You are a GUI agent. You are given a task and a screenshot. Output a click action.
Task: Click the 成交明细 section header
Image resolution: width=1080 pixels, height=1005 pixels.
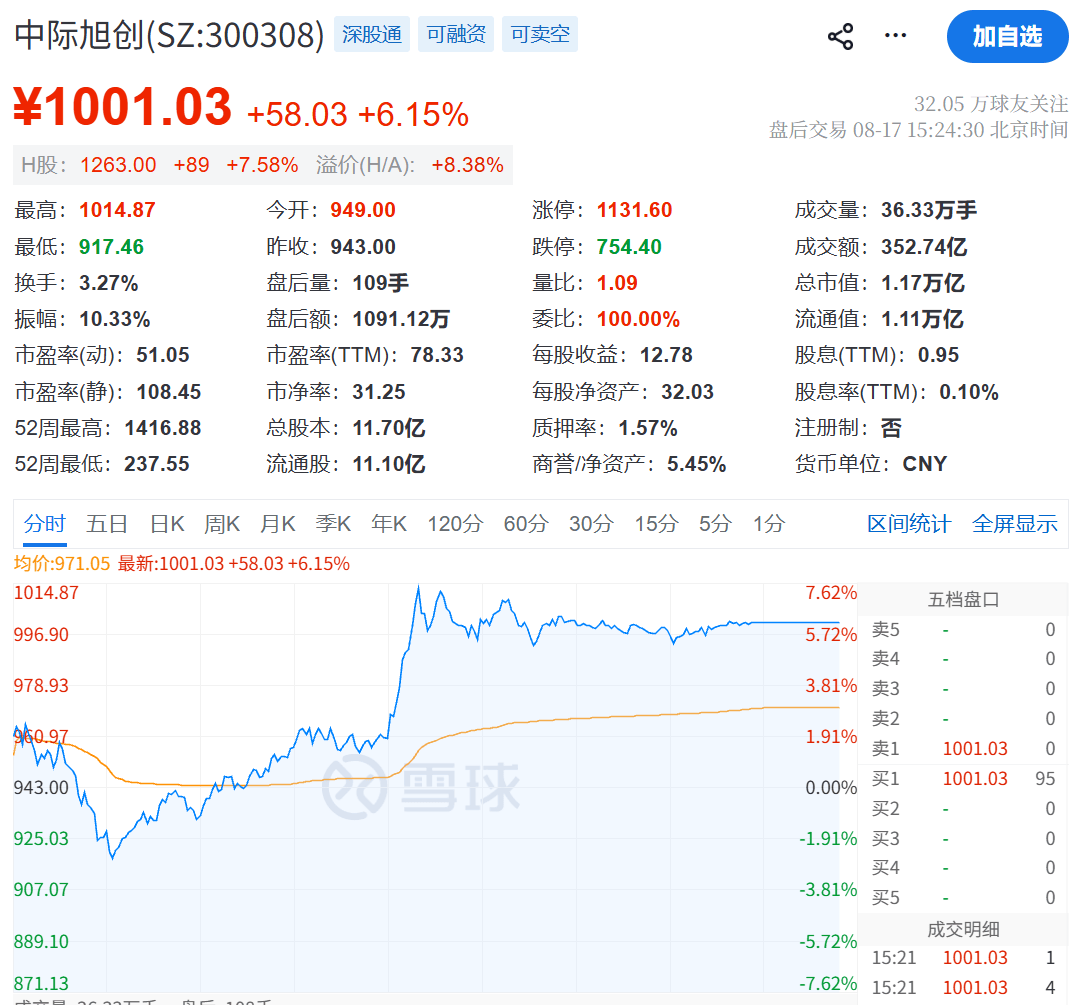(963, 930)
